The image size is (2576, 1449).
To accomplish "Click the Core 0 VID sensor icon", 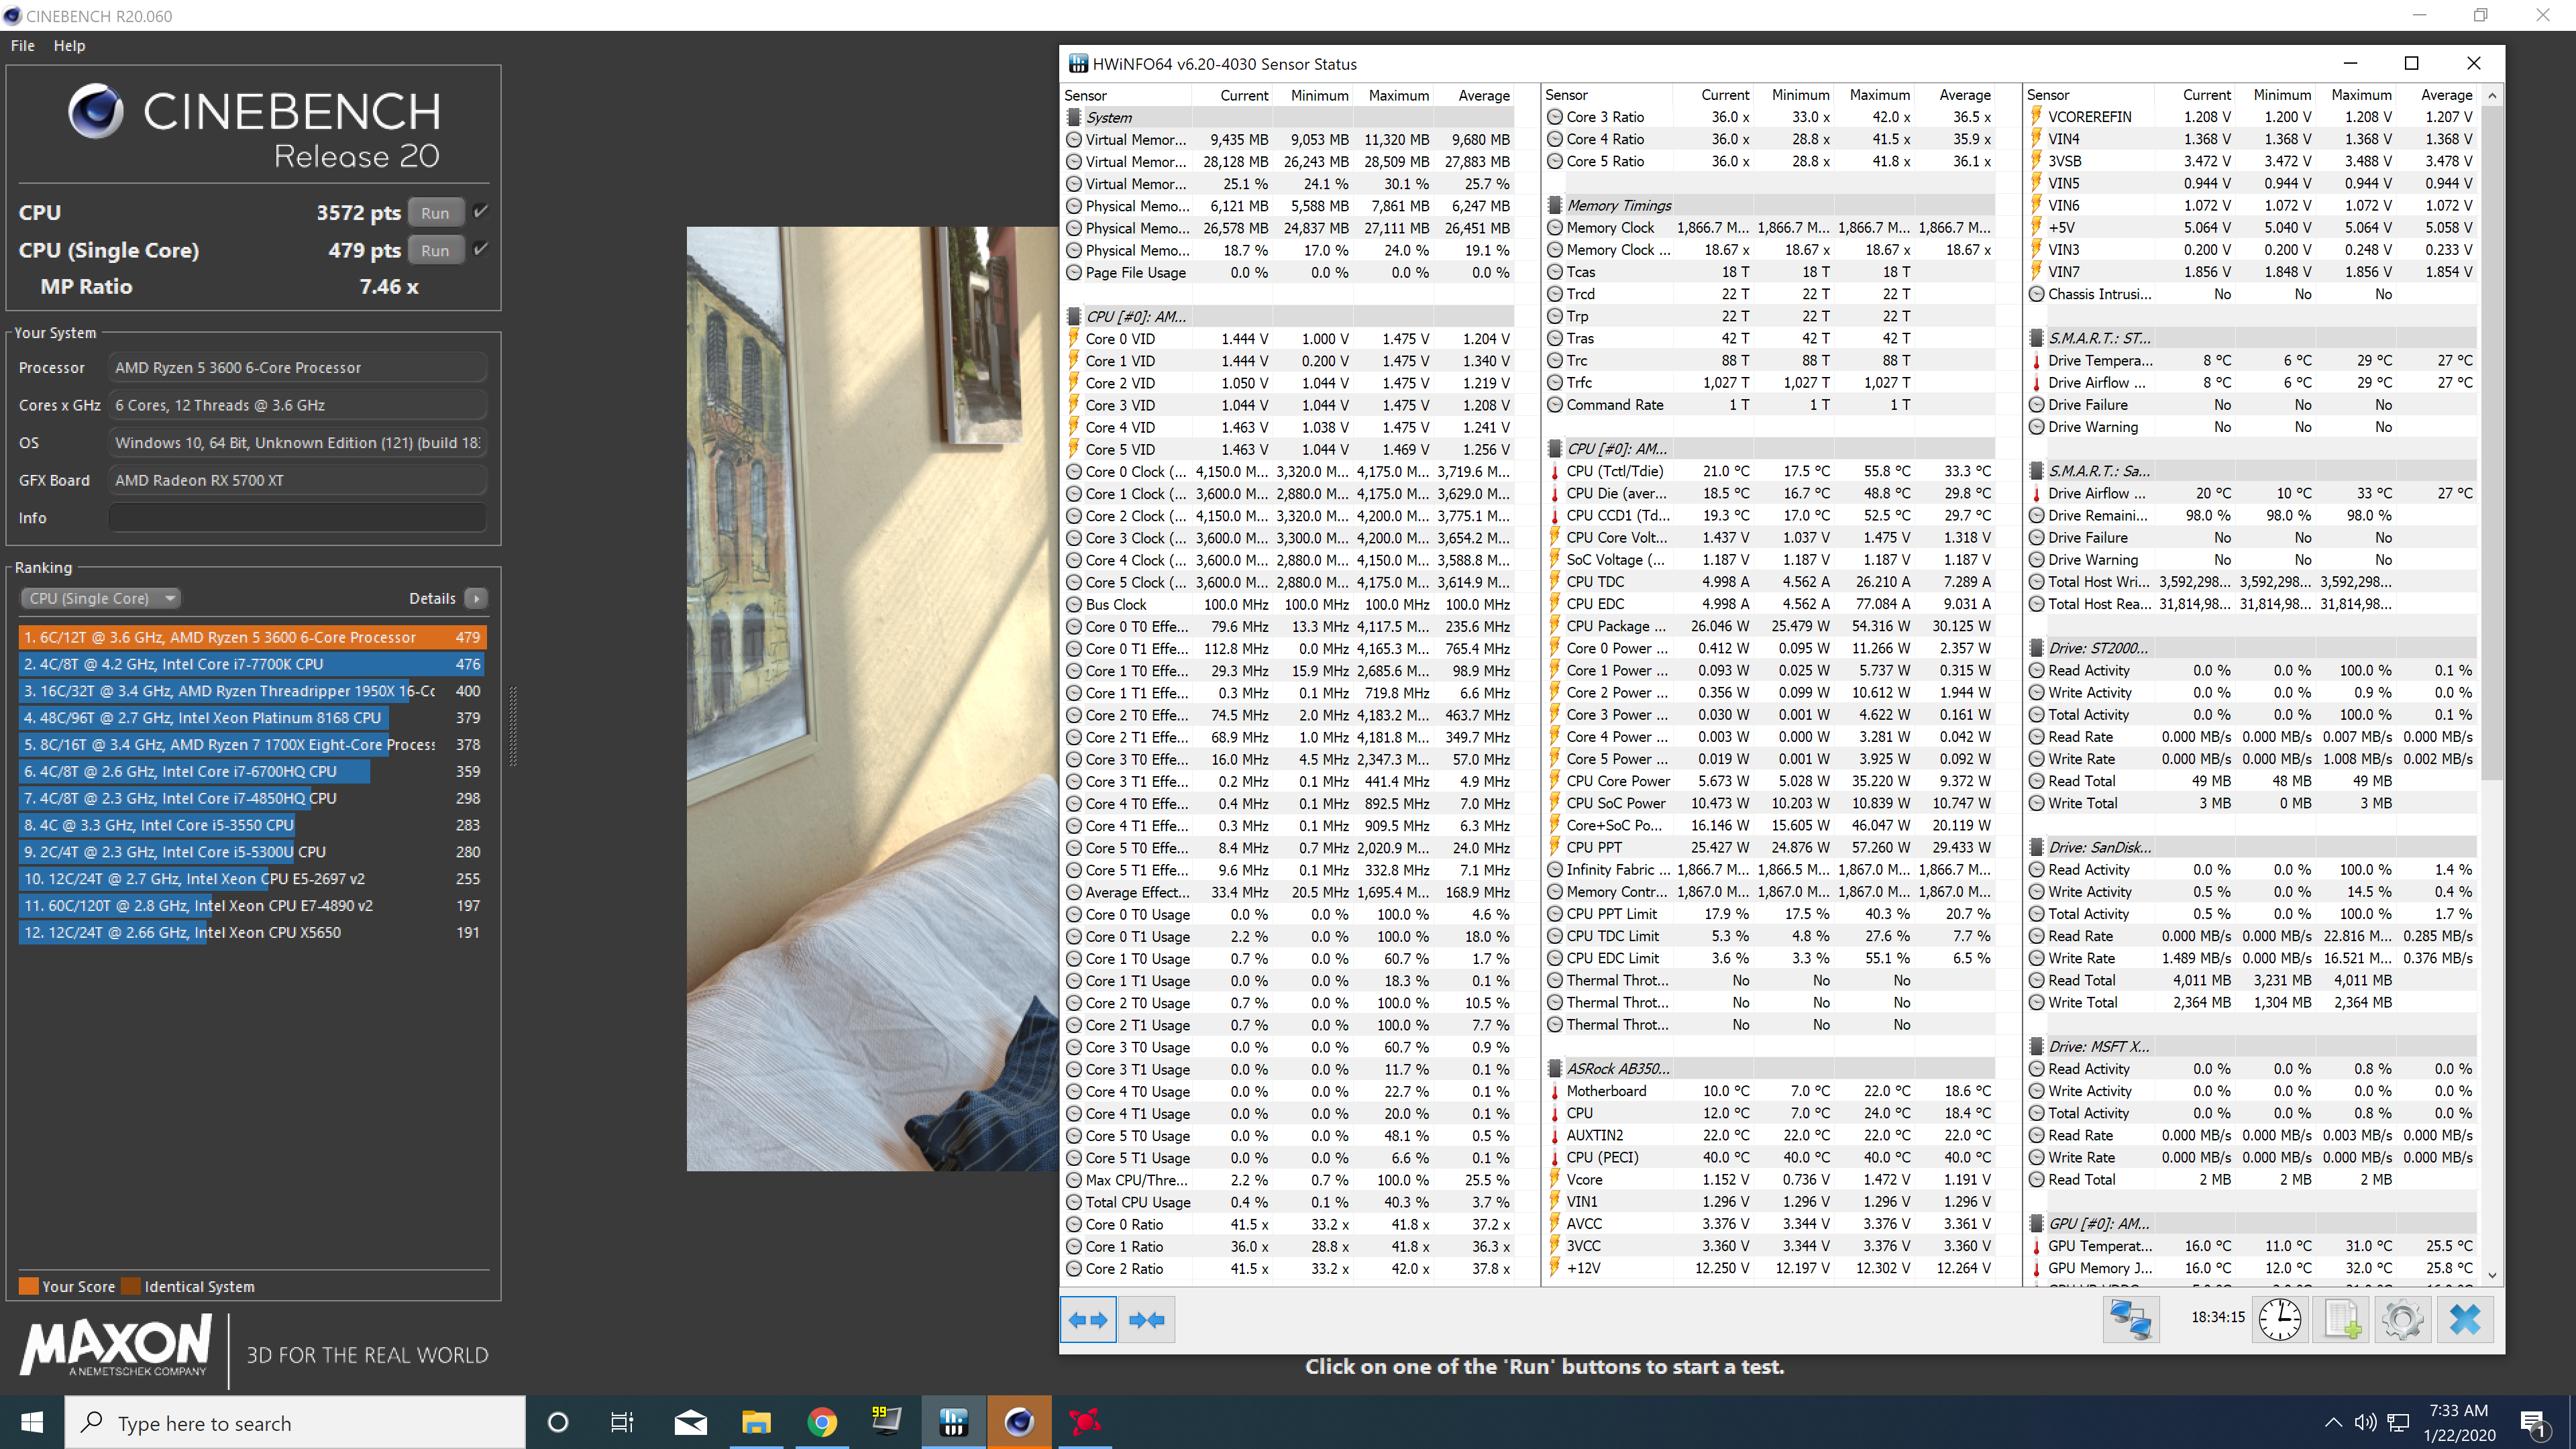I will point(1074,339).
